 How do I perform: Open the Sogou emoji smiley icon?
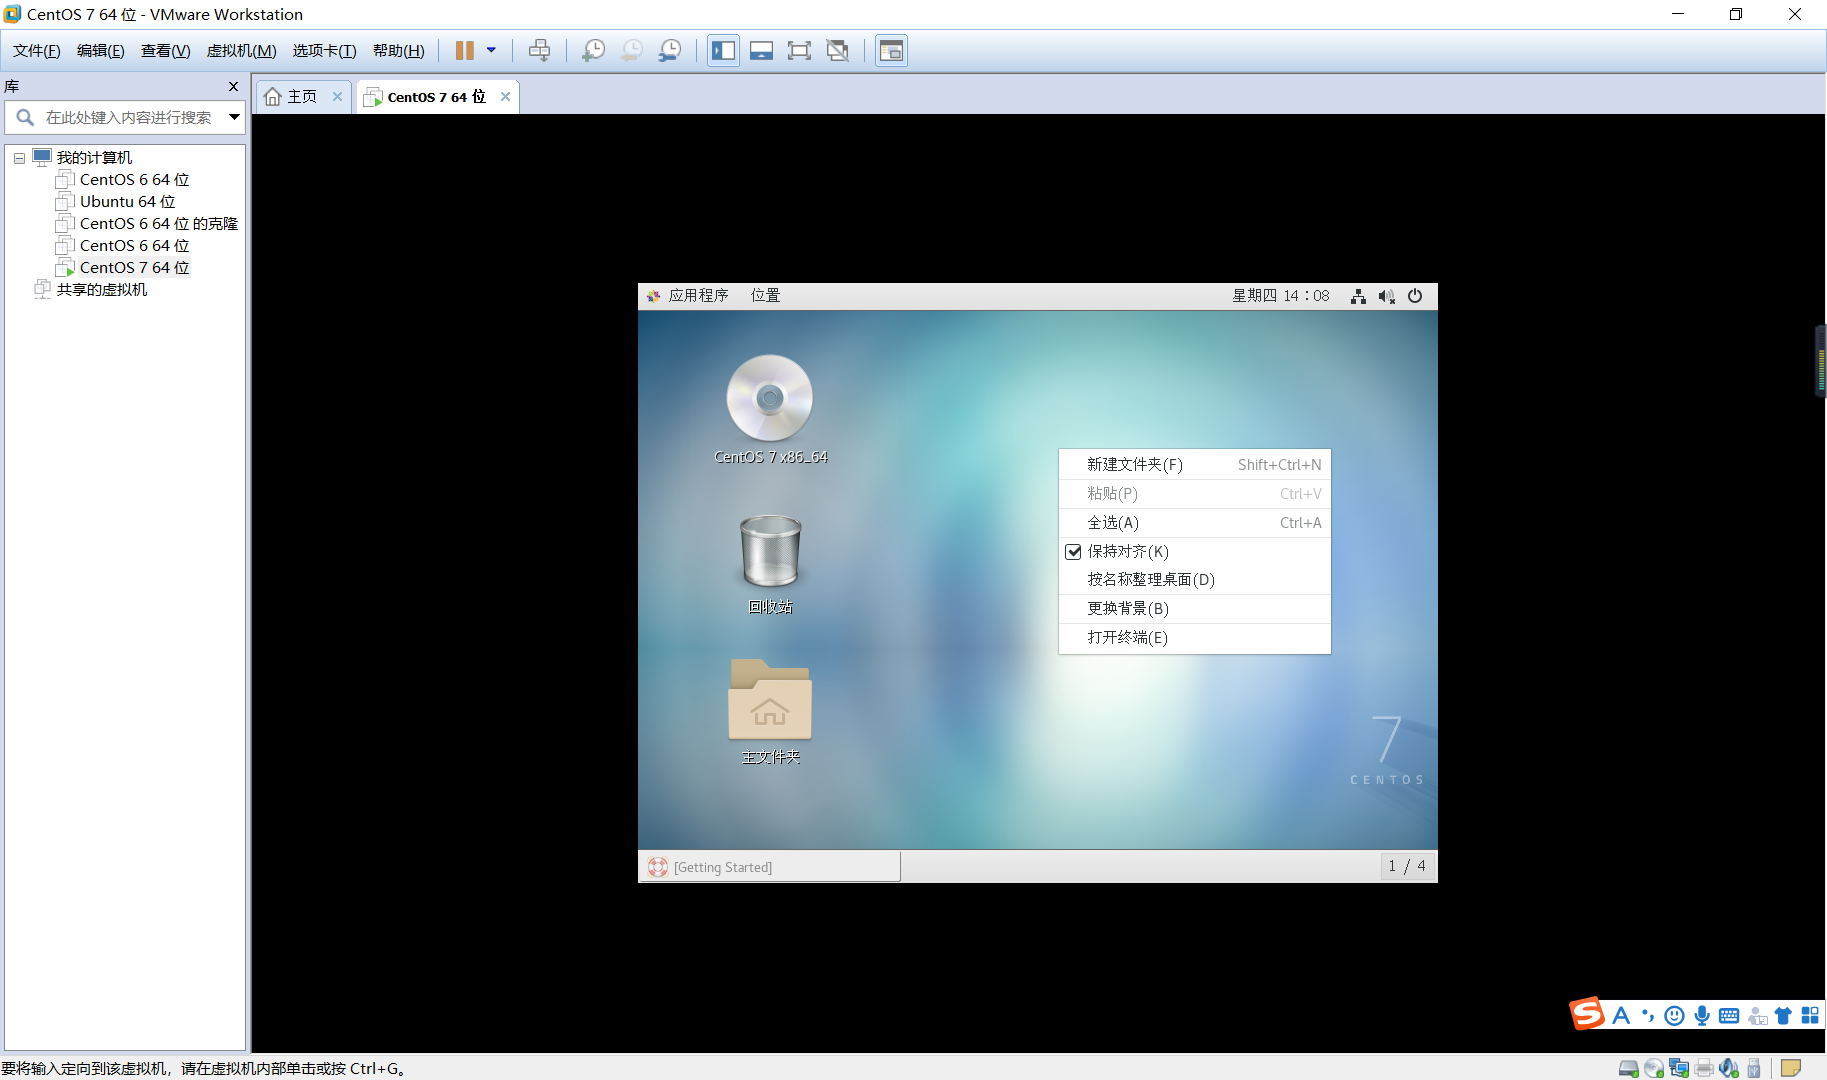1675,1016
